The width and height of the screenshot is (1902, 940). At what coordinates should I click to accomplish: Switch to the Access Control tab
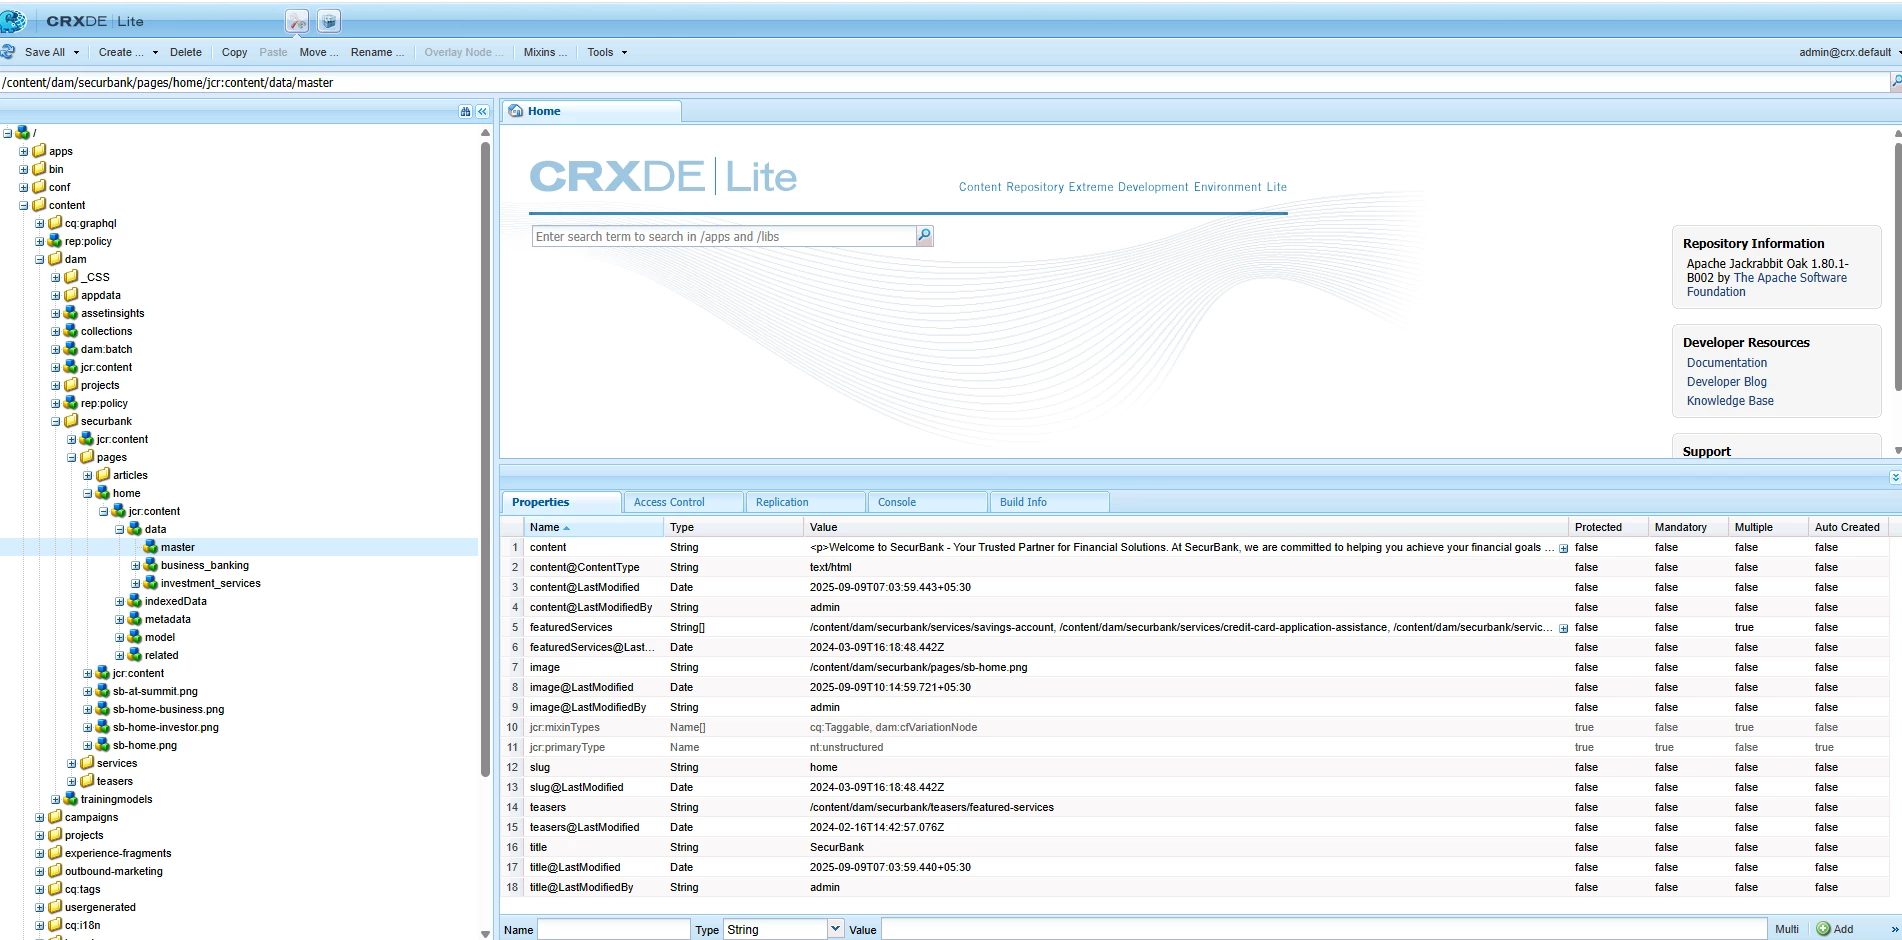(683, 502)
